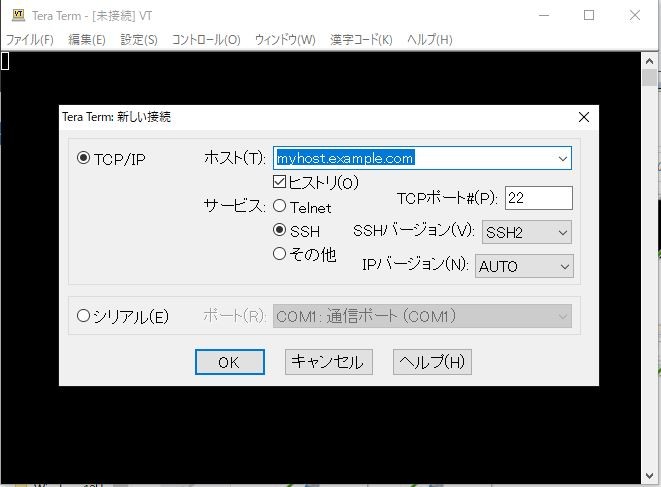Click the キャンセル cancel button
The width and height of the screenshot is (661, 487).
[x=328, y=362]
